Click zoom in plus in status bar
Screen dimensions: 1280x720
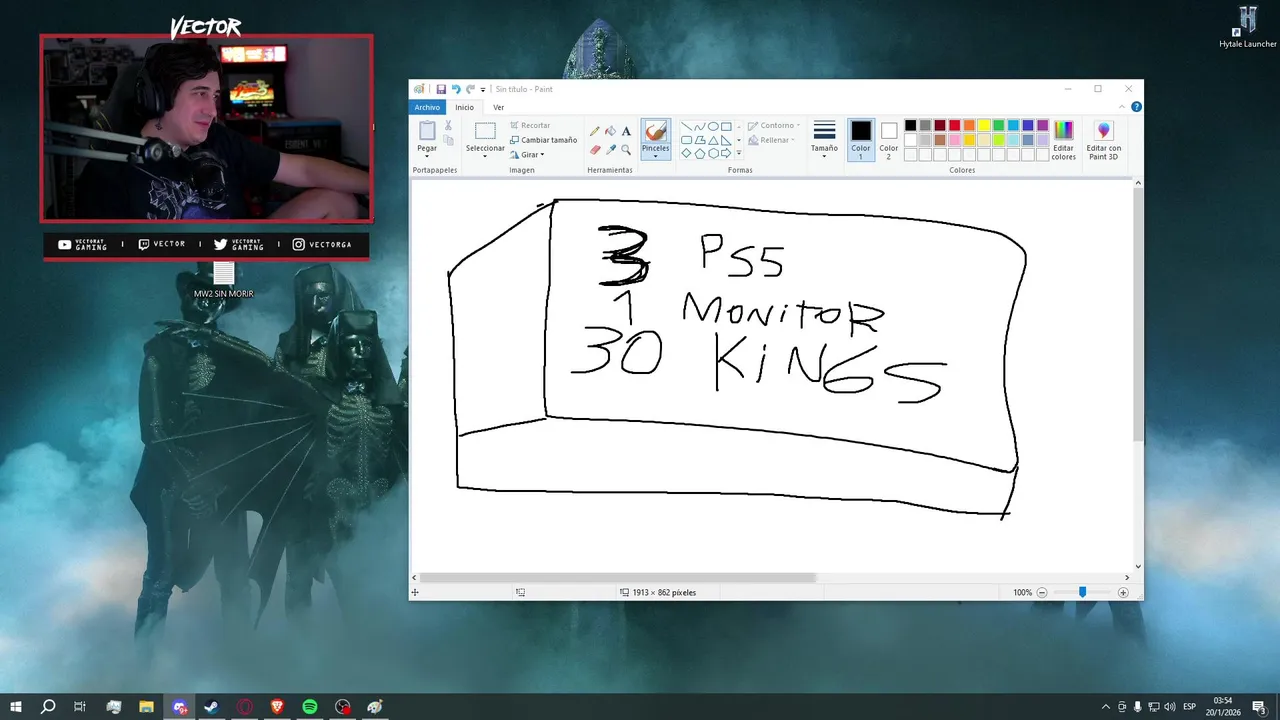coord(1123,593)
